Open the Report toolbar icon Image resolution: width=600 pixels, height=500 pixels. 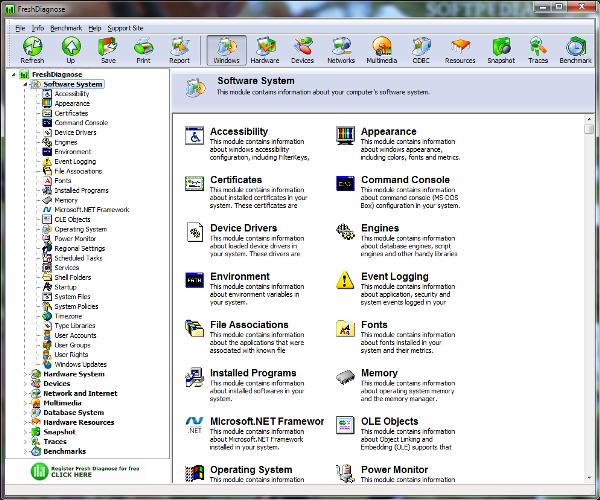point(179,50)
